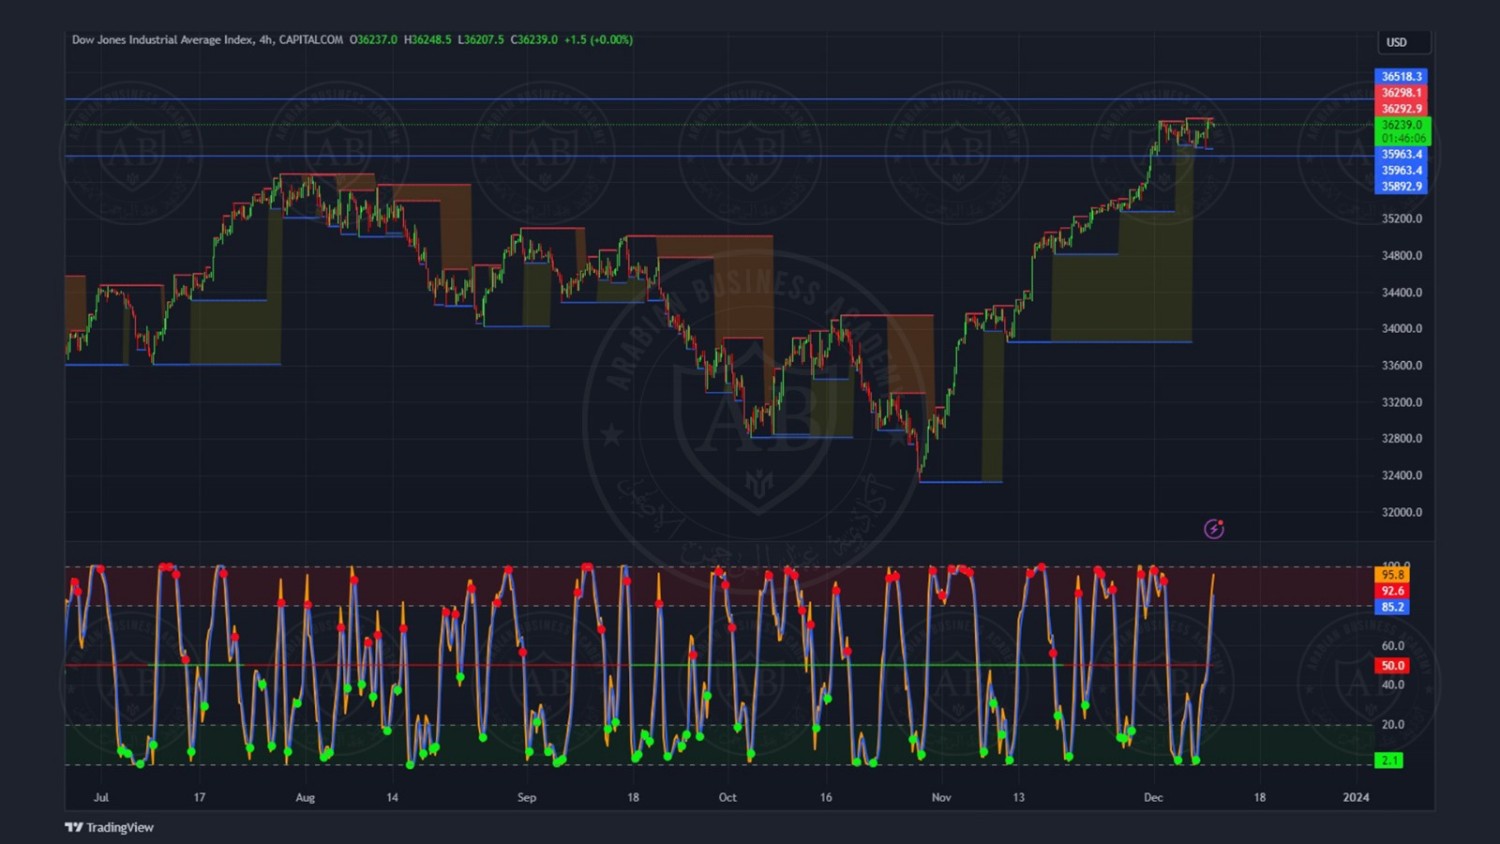Click the CAPITALCOM source label
Viewport: 1500px width, 844px height.
(311, 40)
